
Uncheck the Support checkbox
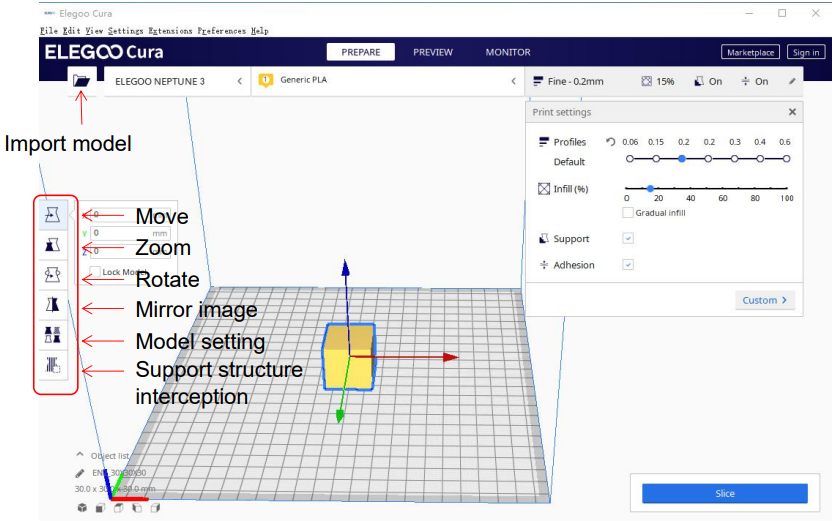(x=628, y=238)
